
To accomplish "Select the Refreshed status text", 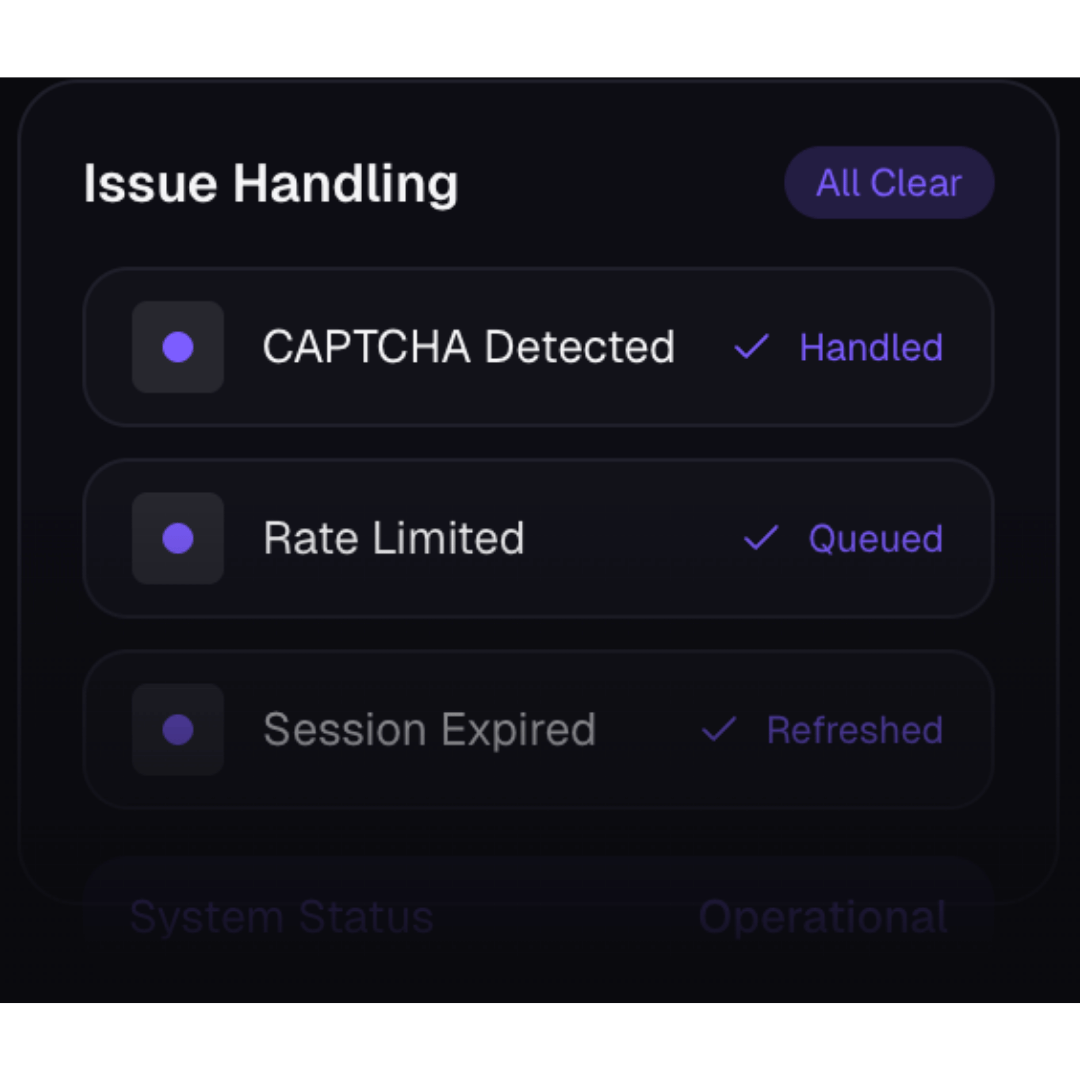I will pyautogui.click(x=854, y=729).
